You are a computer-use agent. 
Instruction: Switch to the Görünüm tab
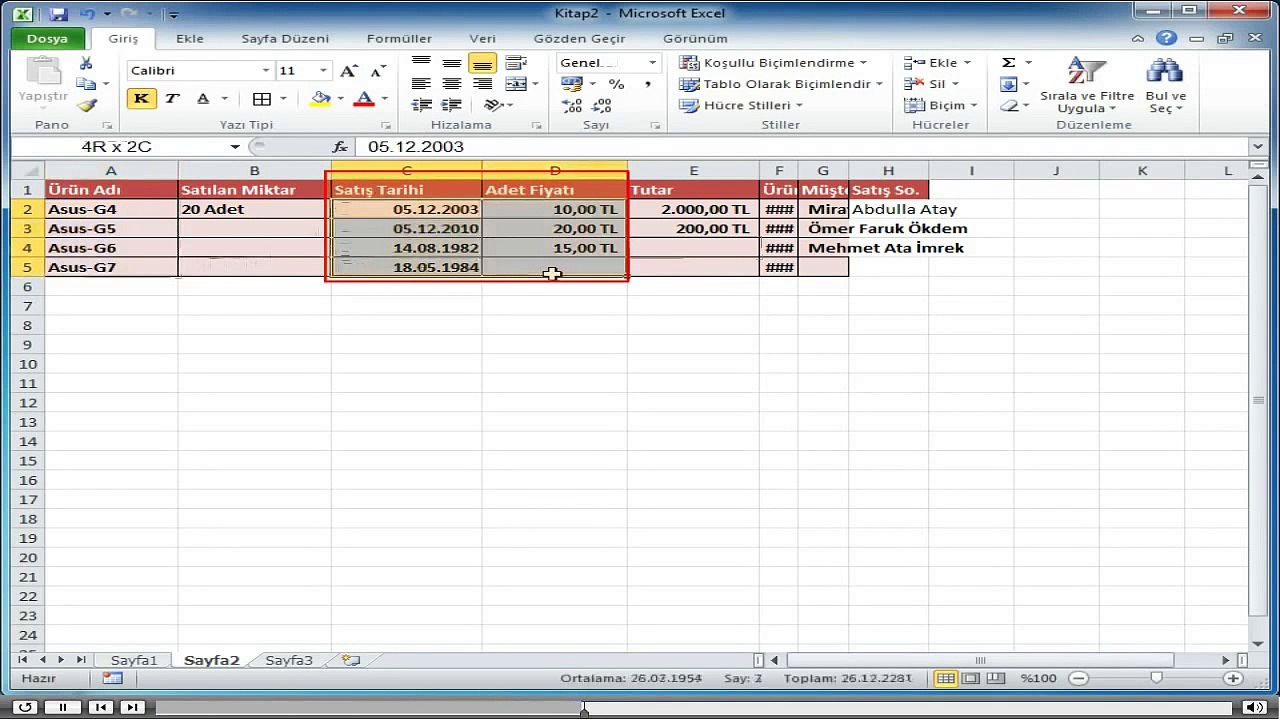point(695,39)
